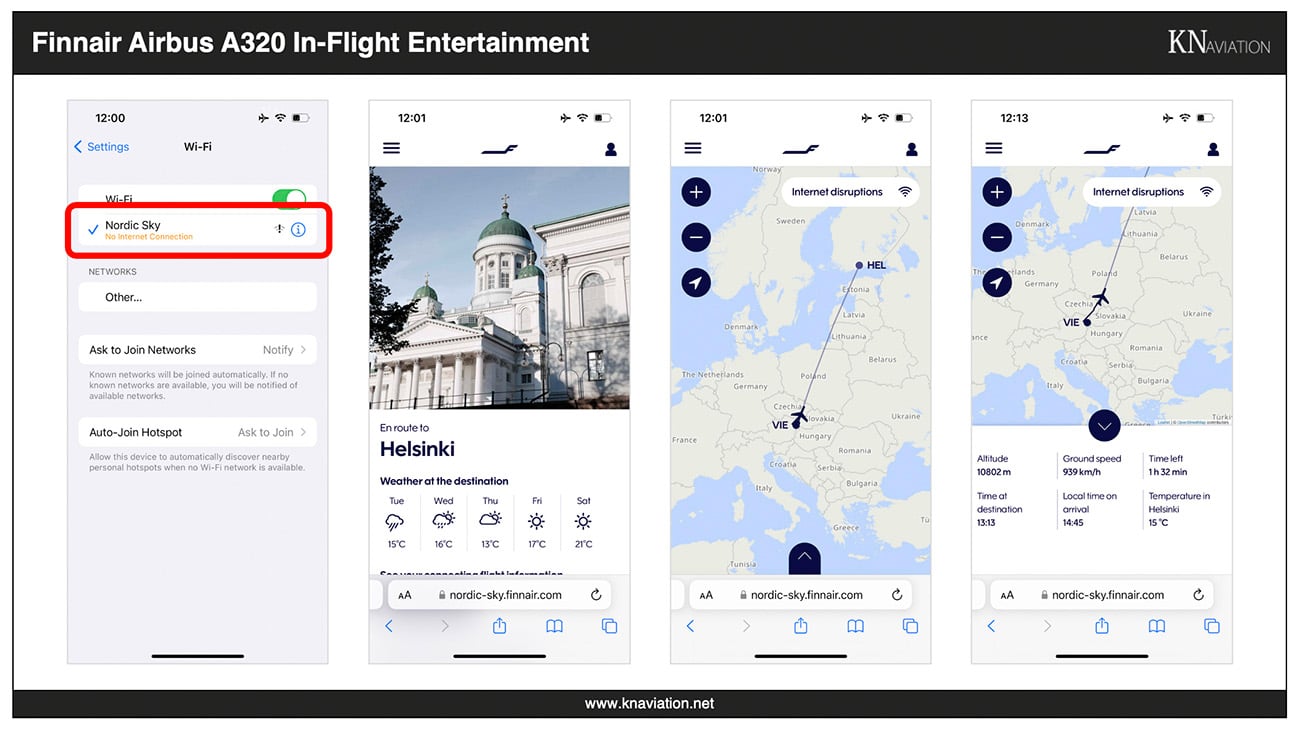The image size is (1300, 730).
Task: Select Tue weather forecast 15°C
Action: 396,523
